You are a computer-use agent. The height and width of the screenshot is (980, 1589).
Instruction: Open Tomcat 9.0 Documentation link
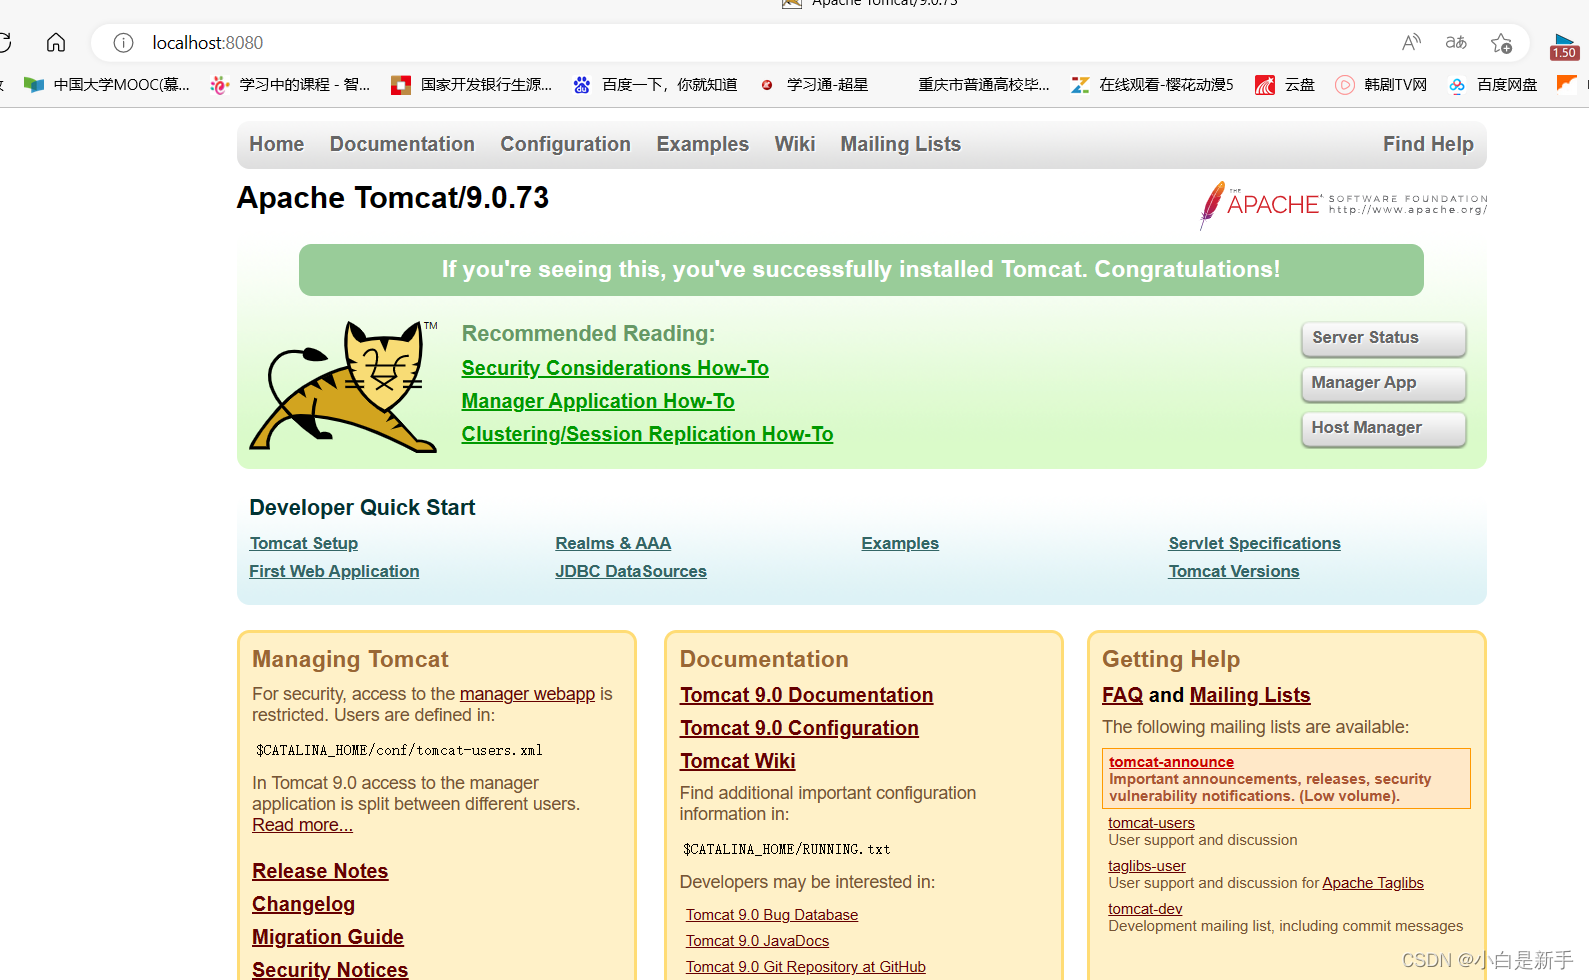[x=806, y=695]
